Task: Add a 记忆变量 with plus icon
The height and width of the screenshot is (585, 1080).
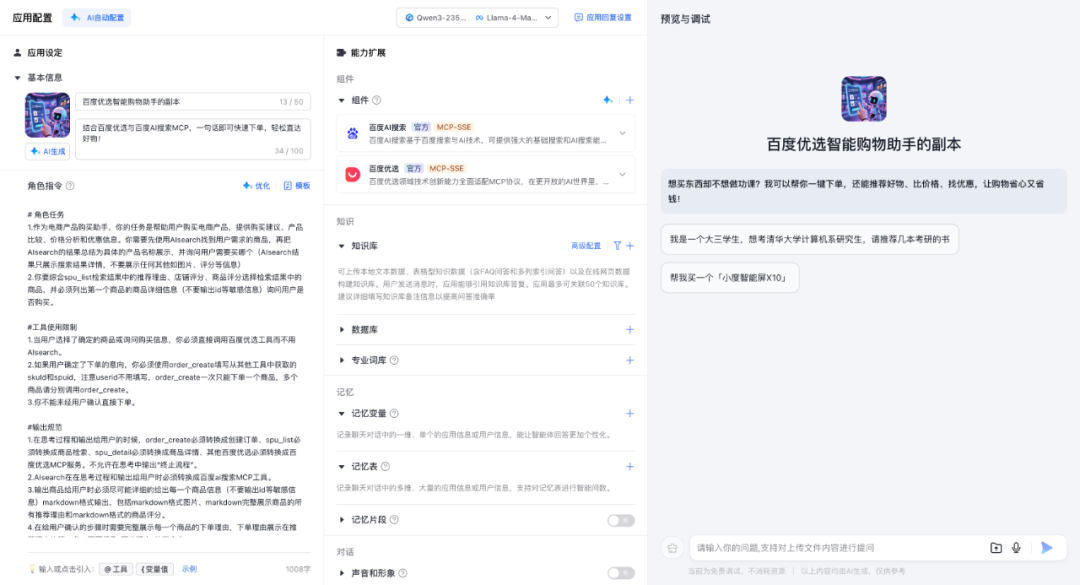Action: (x=630, y=413)
